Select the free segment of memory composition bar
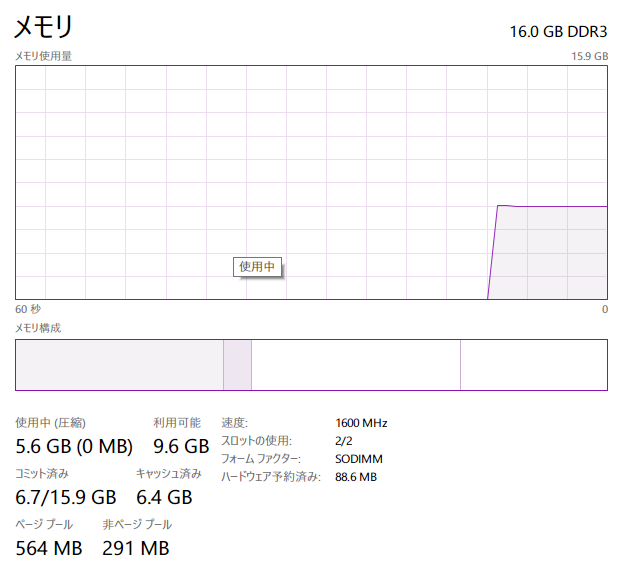 pos(534,365)
